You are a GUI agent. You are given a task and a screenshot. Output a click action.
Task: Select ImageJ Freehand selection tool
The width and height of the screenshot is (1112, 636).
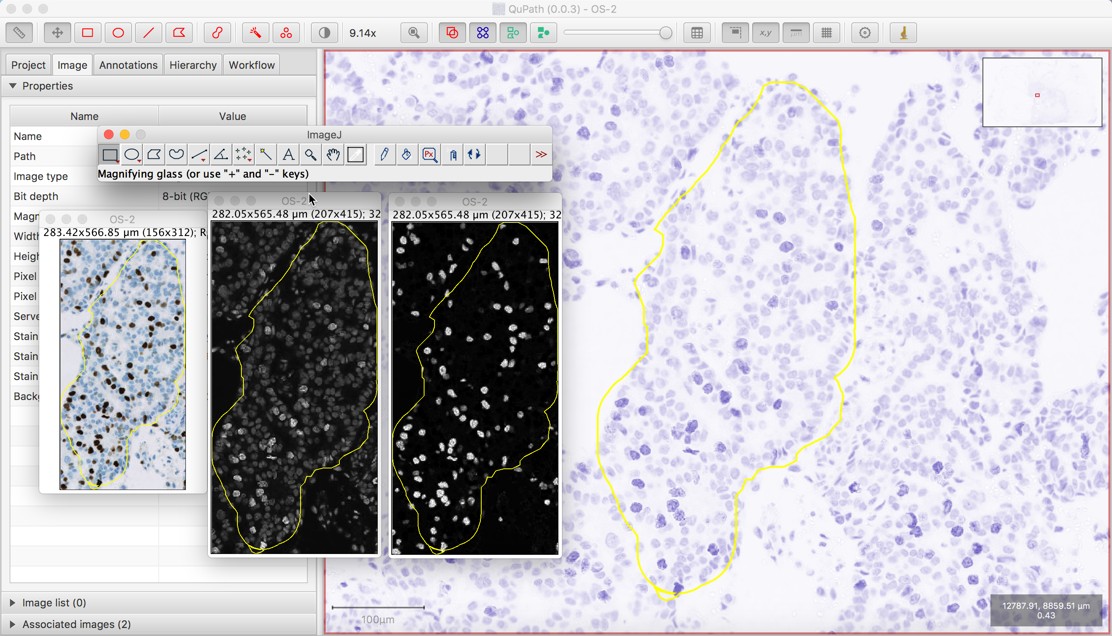click(177, 155)
